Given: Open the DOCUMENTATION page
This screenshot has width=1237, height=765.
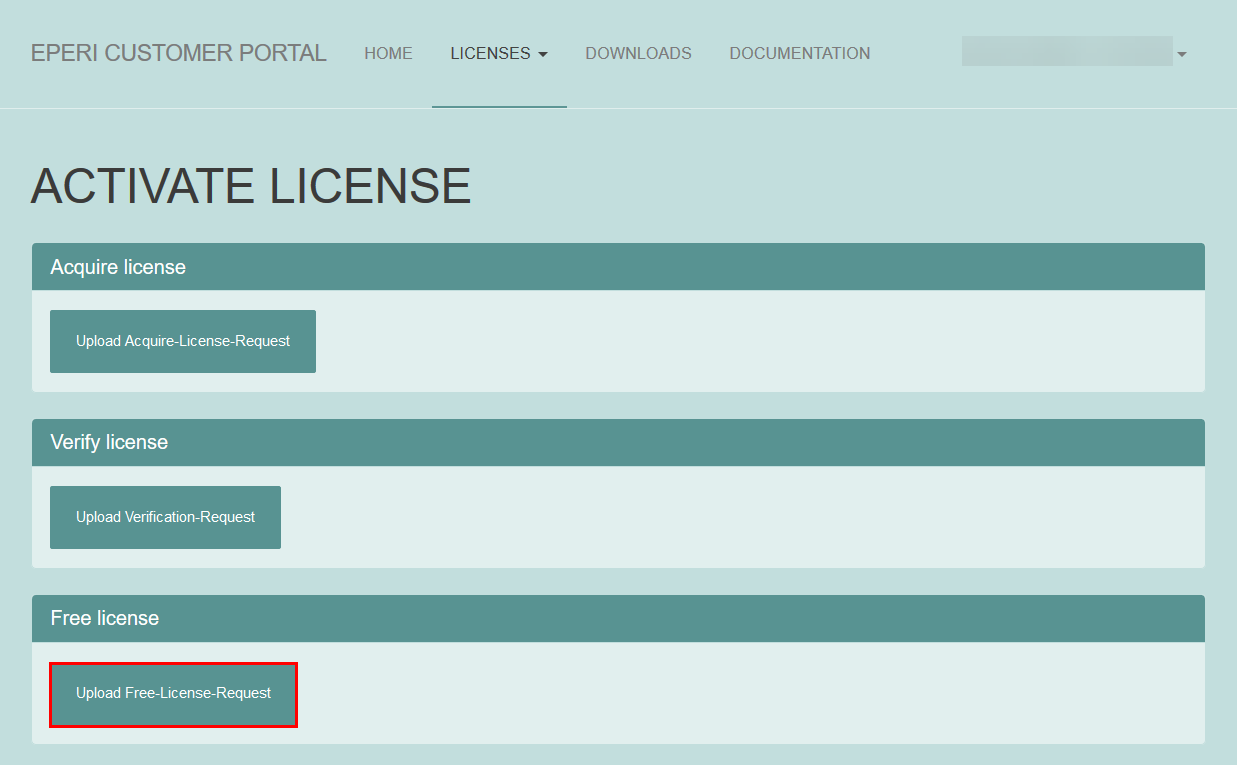Looking at the screenshot, I should 799,53.
